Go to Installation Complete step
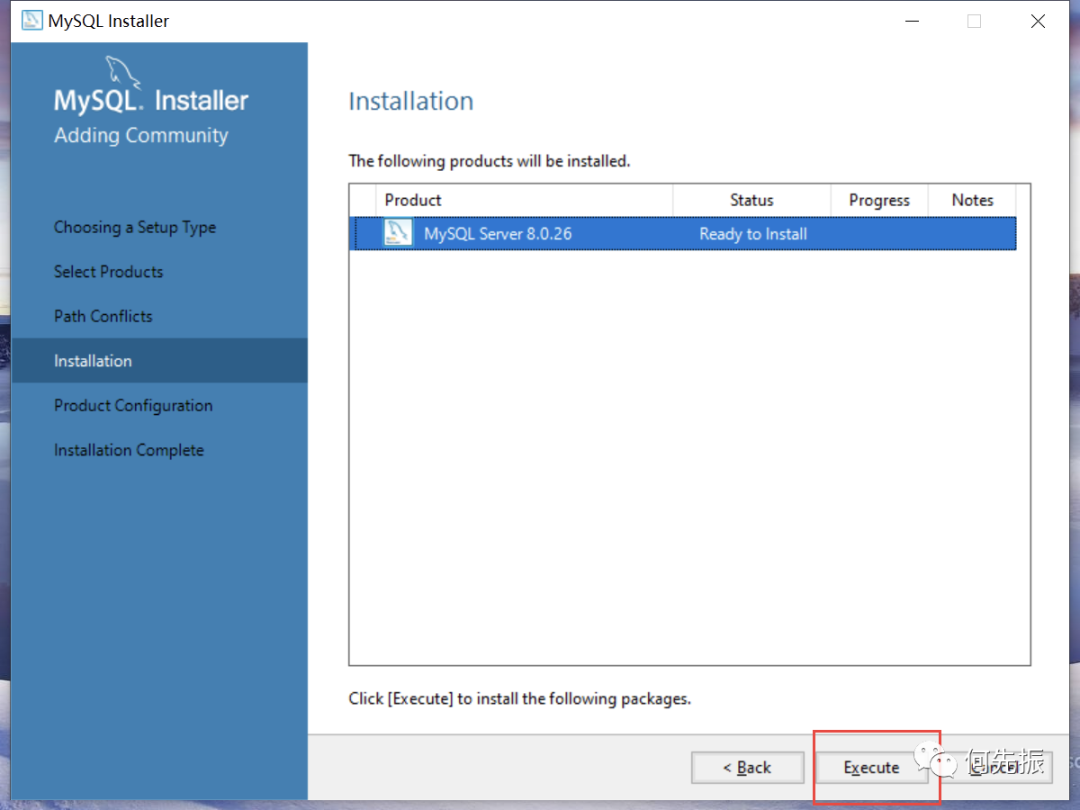The width and height of the screenshot is (1080, 810). [129, 450]
